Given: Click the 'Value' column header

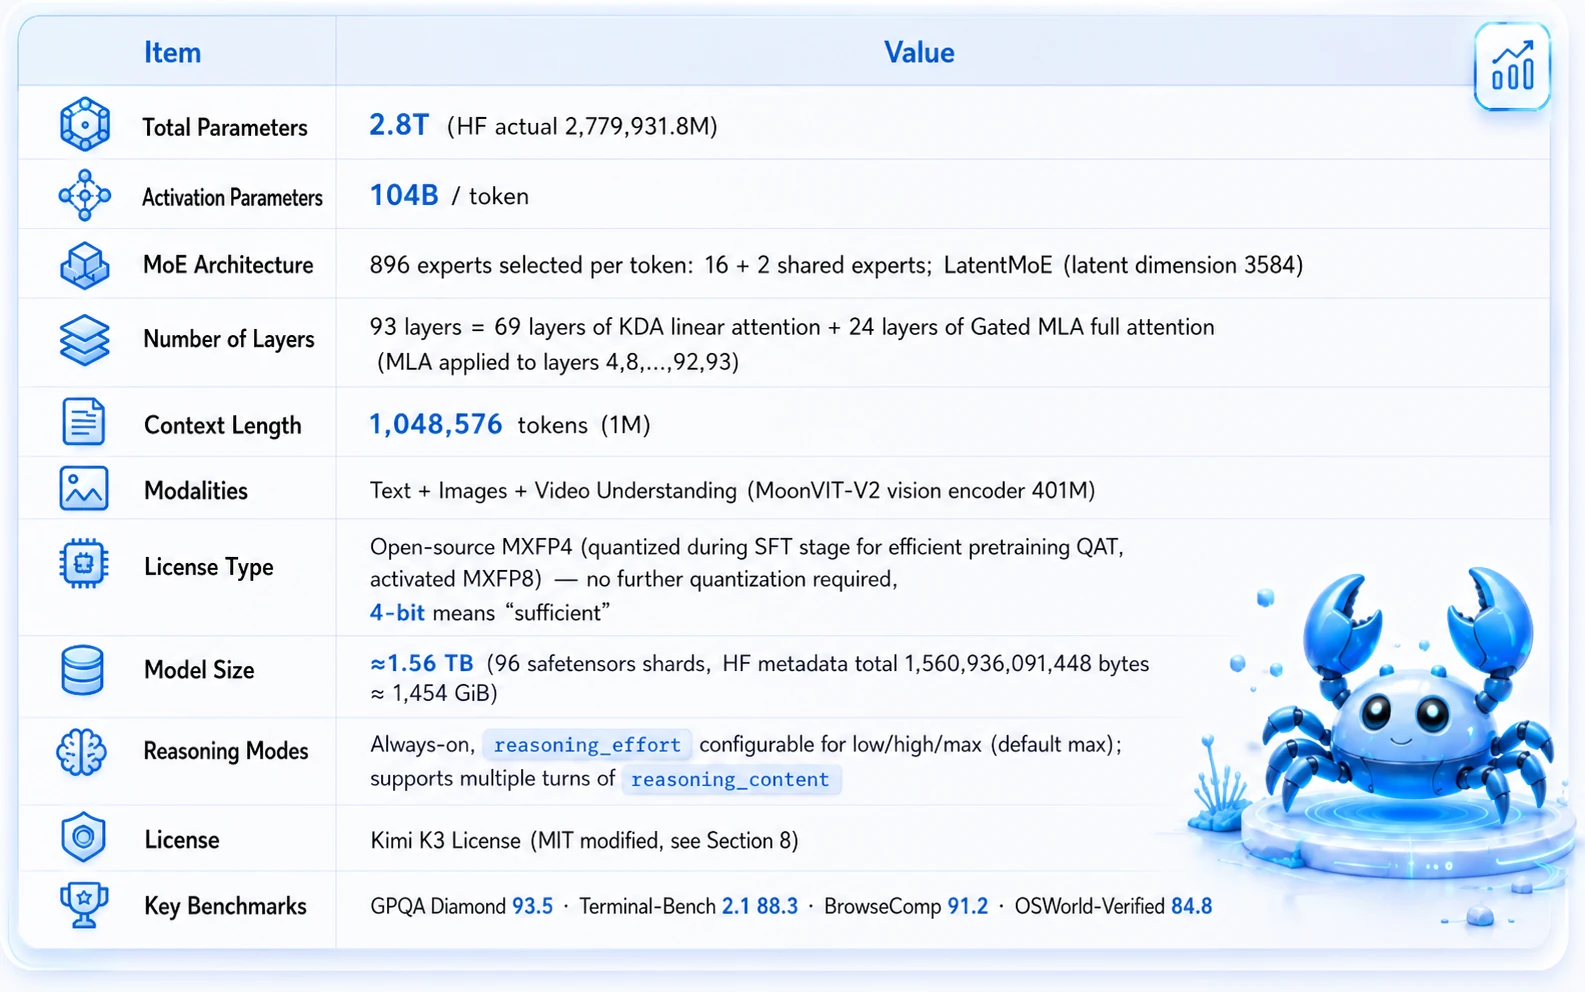Looking at the screenshot, I should (x=919, y=52).
